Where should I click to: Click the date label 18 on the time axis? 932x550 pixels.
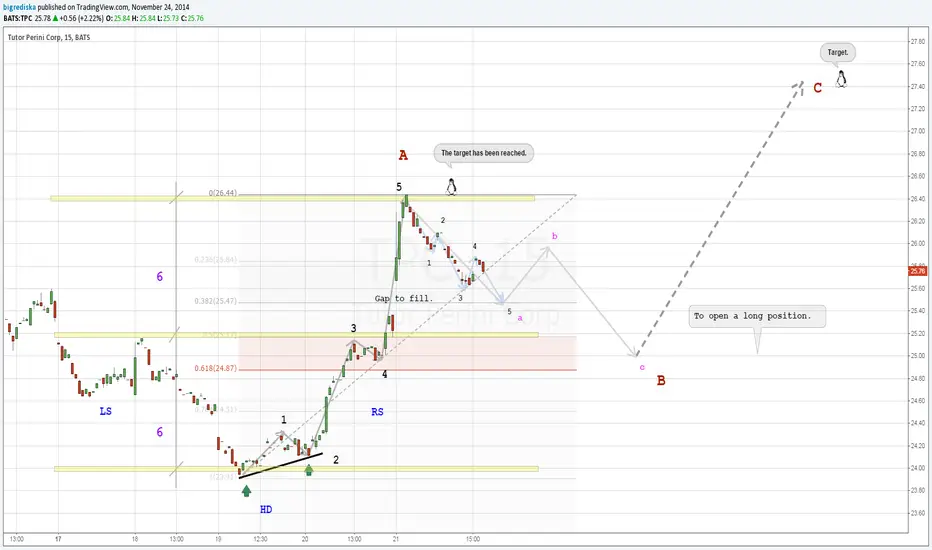[x=135, y=539]
